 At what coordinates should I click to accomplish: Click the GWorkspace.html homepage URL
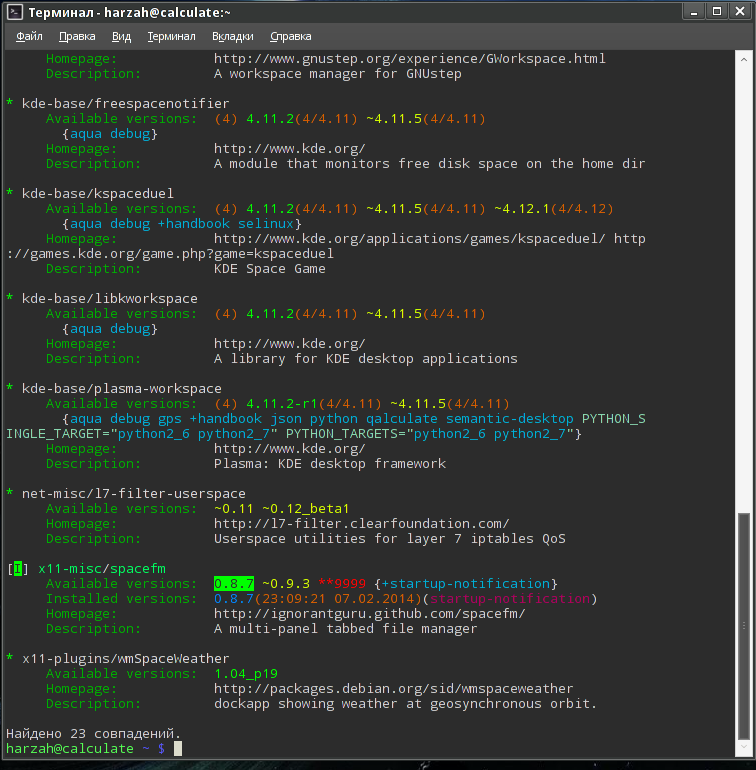410,59
